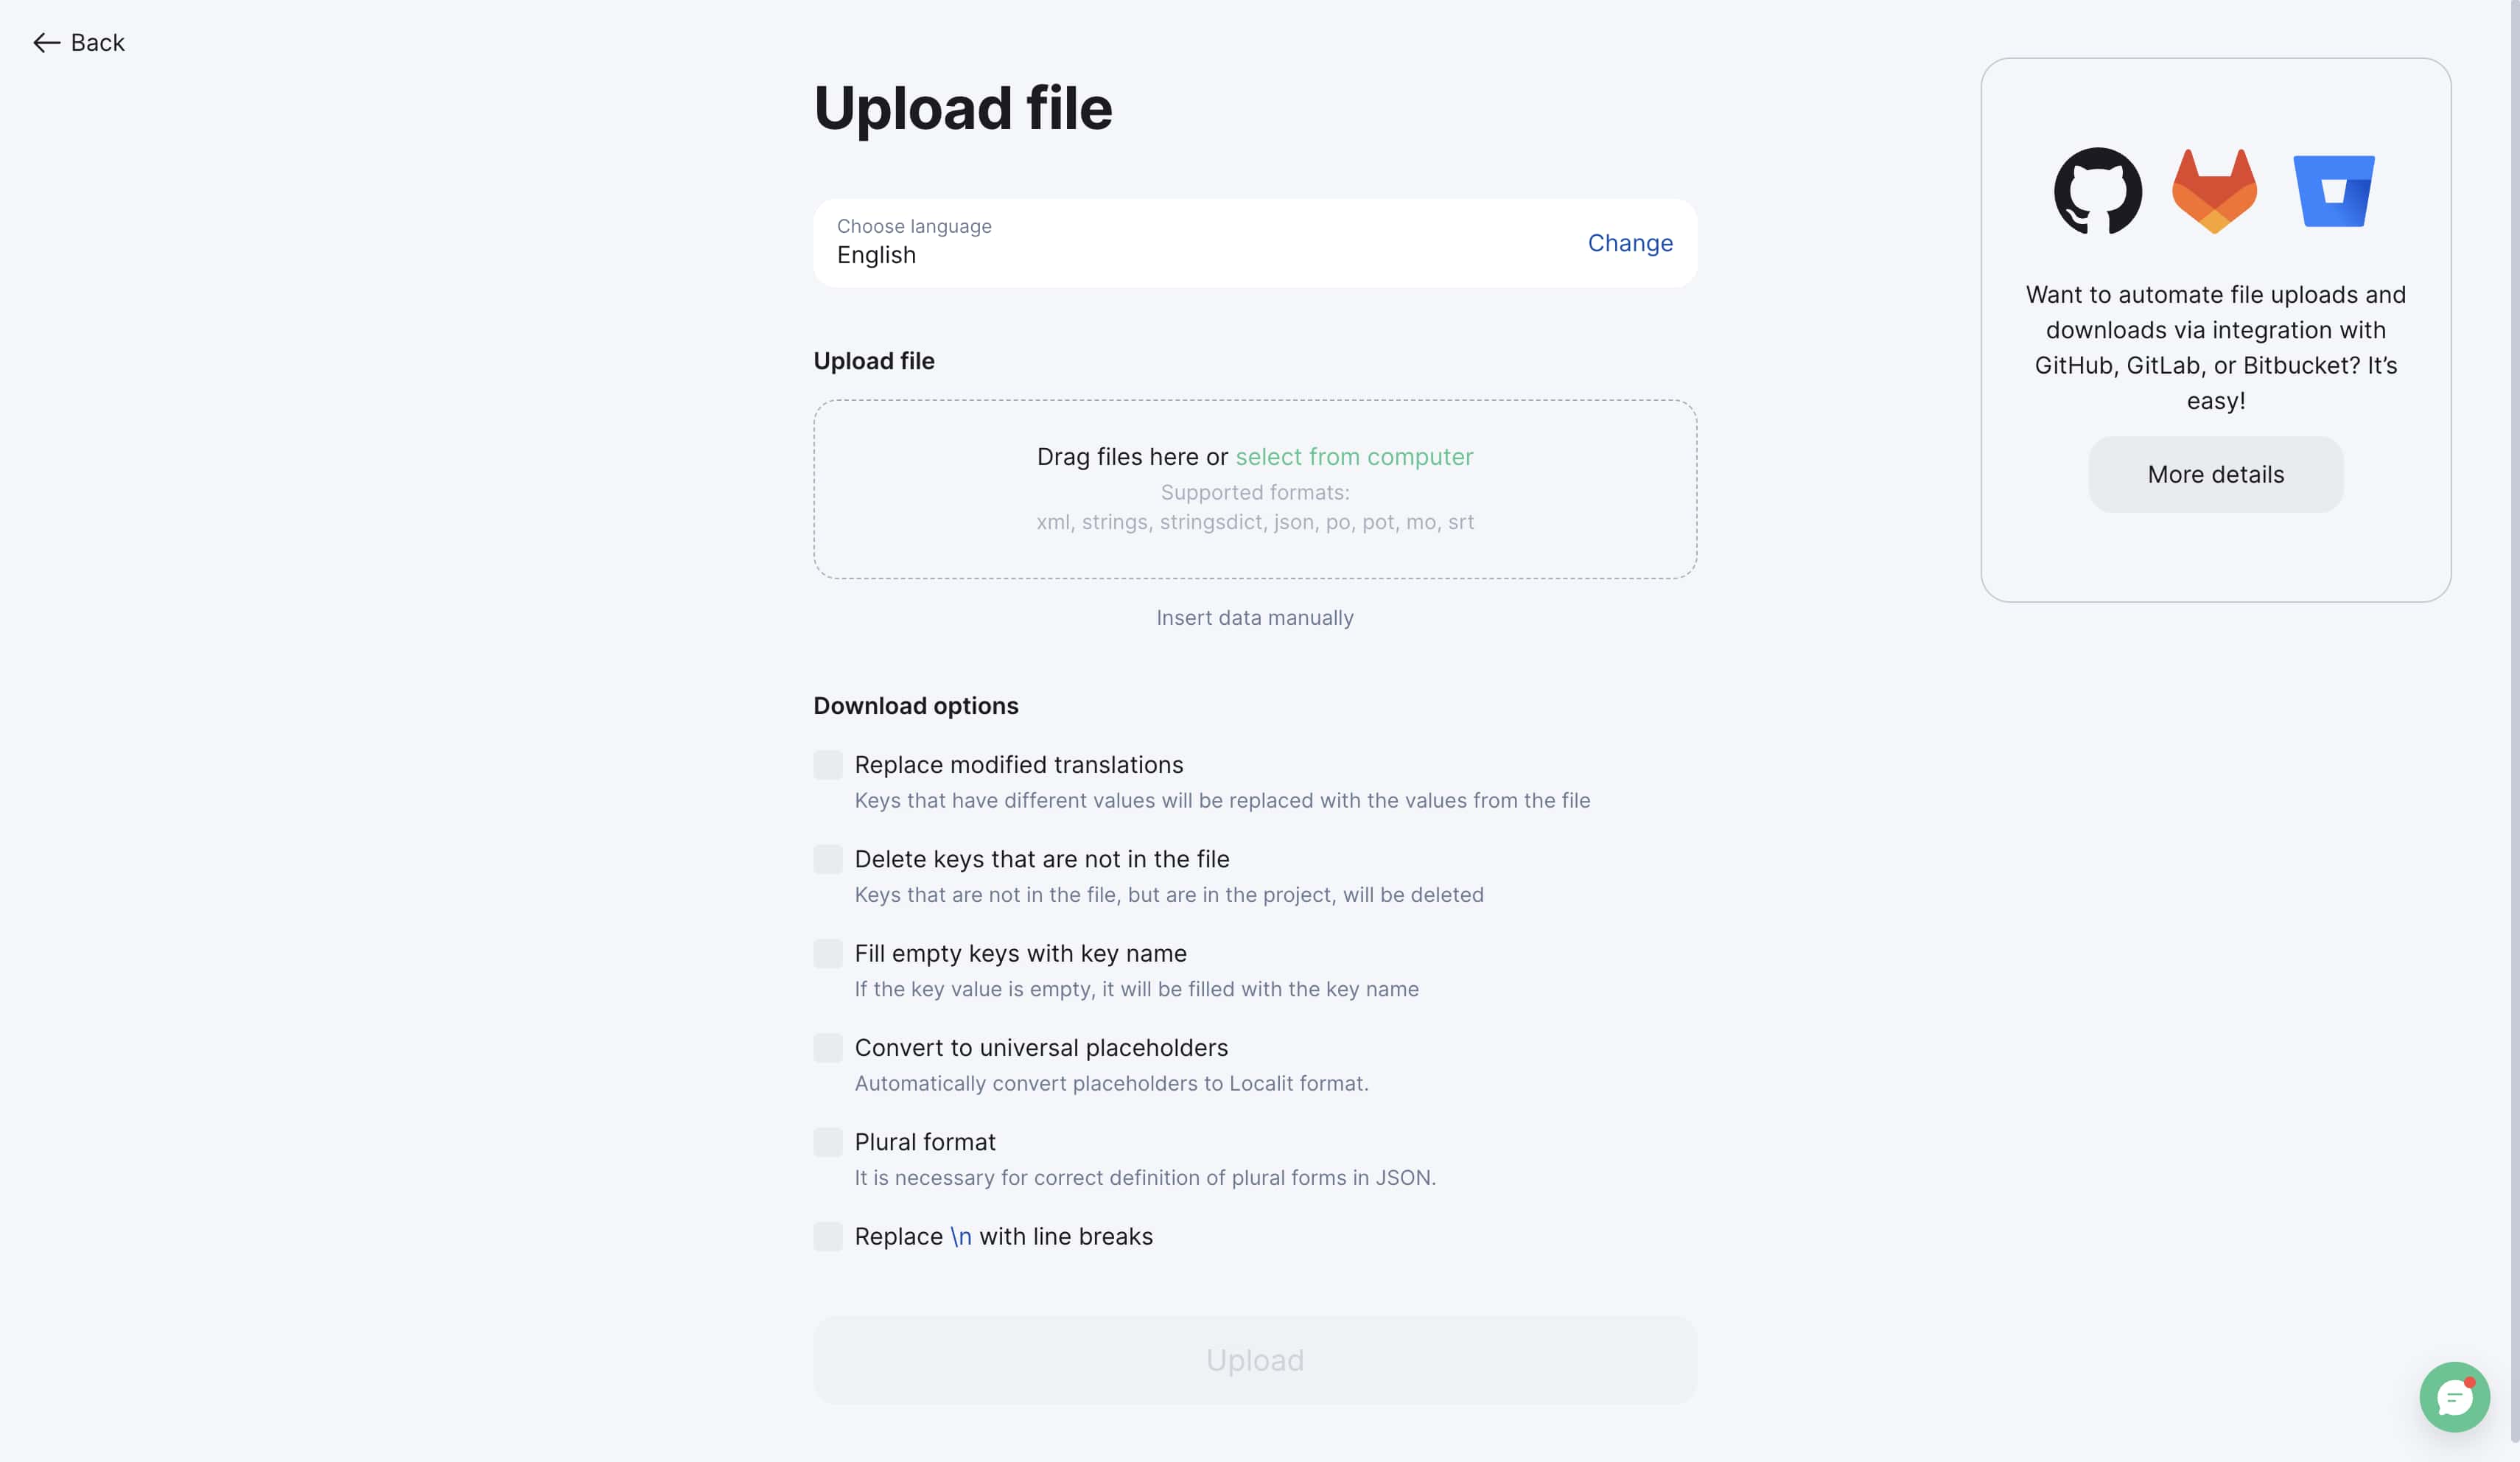Click the Back arrow icon
The height and width of the screenshot is (1462, 2520).
tap(46, 43)
